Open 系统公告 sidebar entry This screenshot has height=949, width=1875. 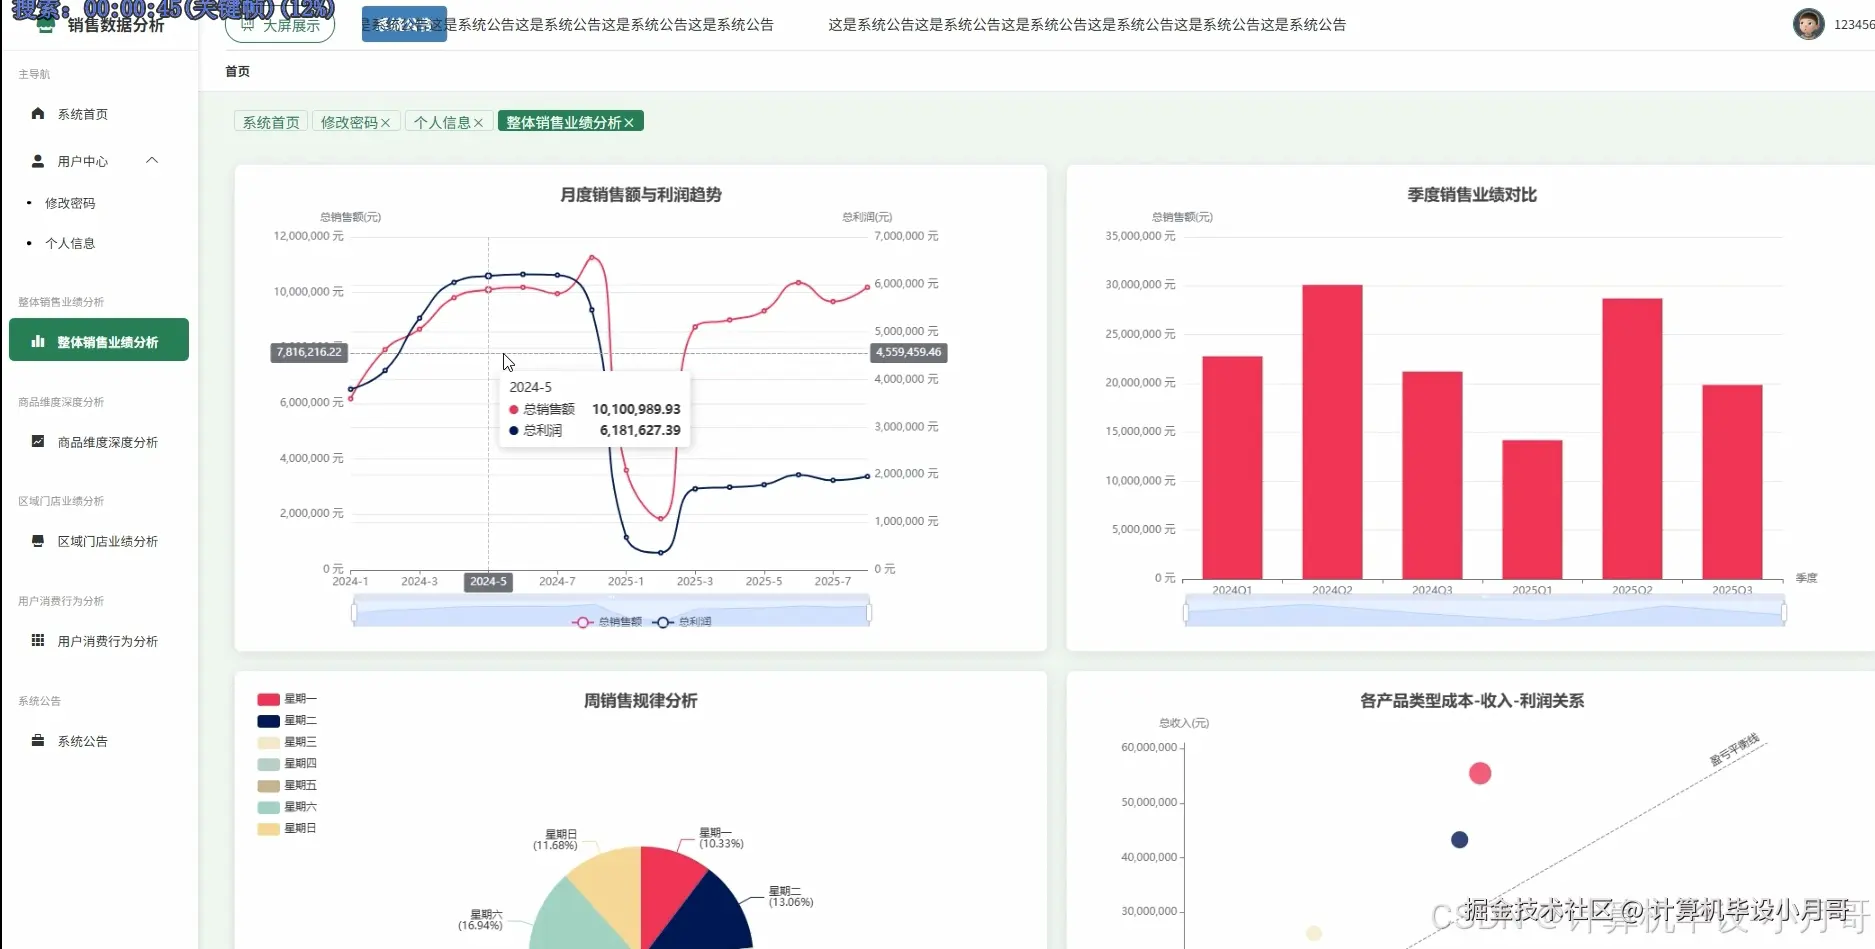(83, 741)
